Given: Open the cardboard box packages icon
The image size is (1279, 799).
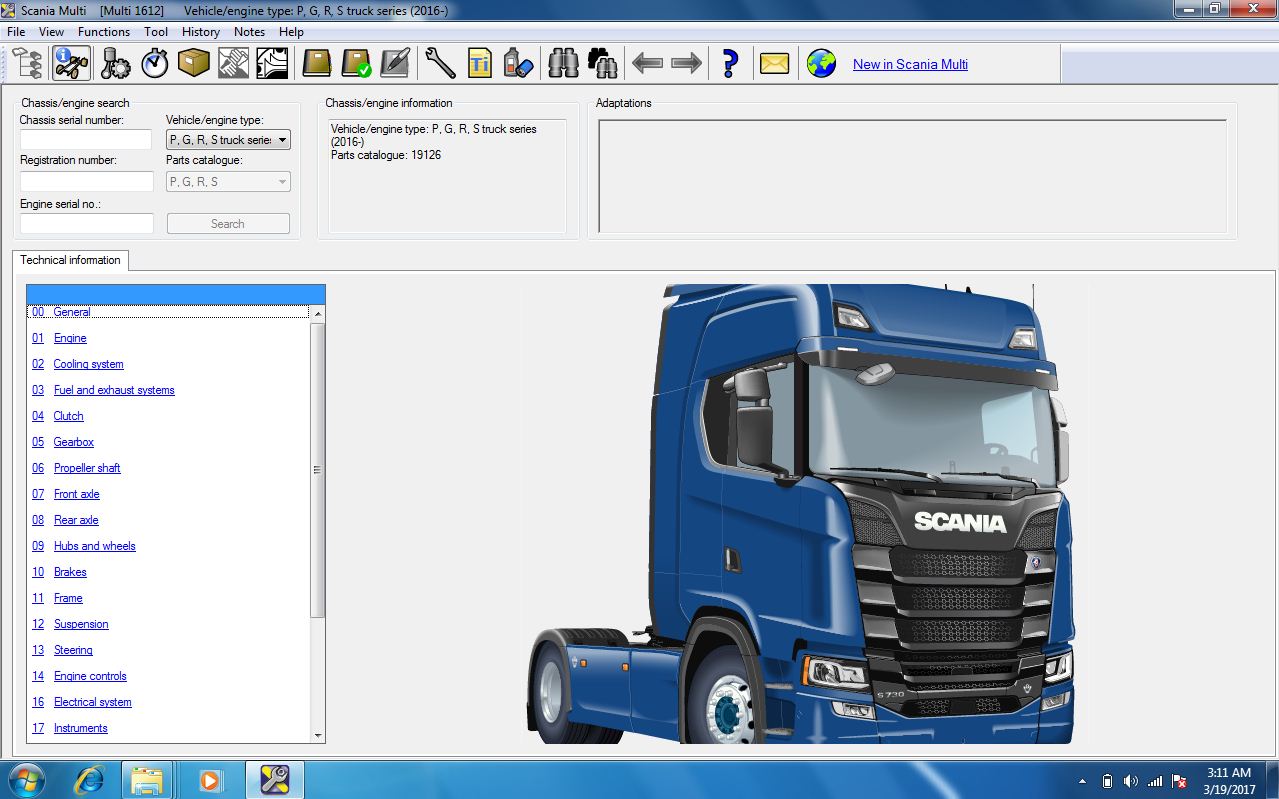Looking at the screenshot, I should coord(193,64).
